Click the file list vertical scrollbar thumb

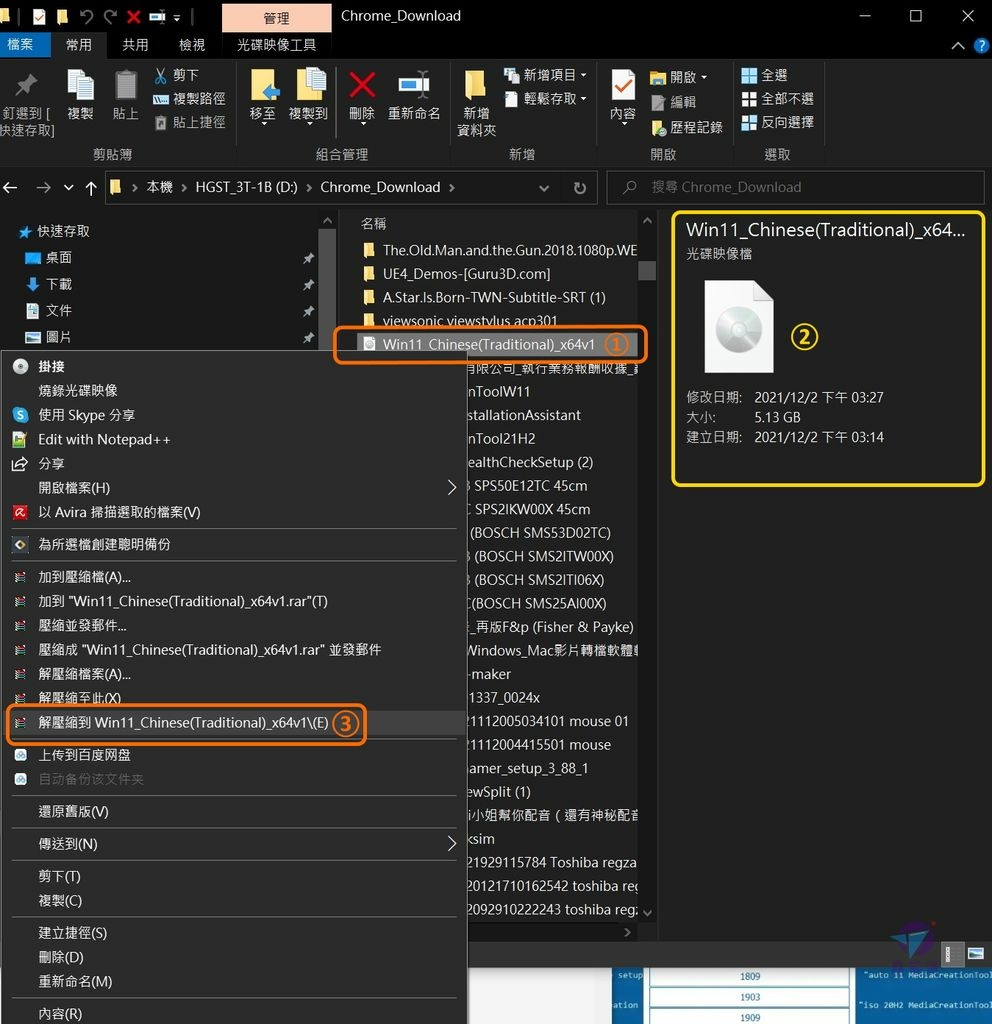(647, 270)
